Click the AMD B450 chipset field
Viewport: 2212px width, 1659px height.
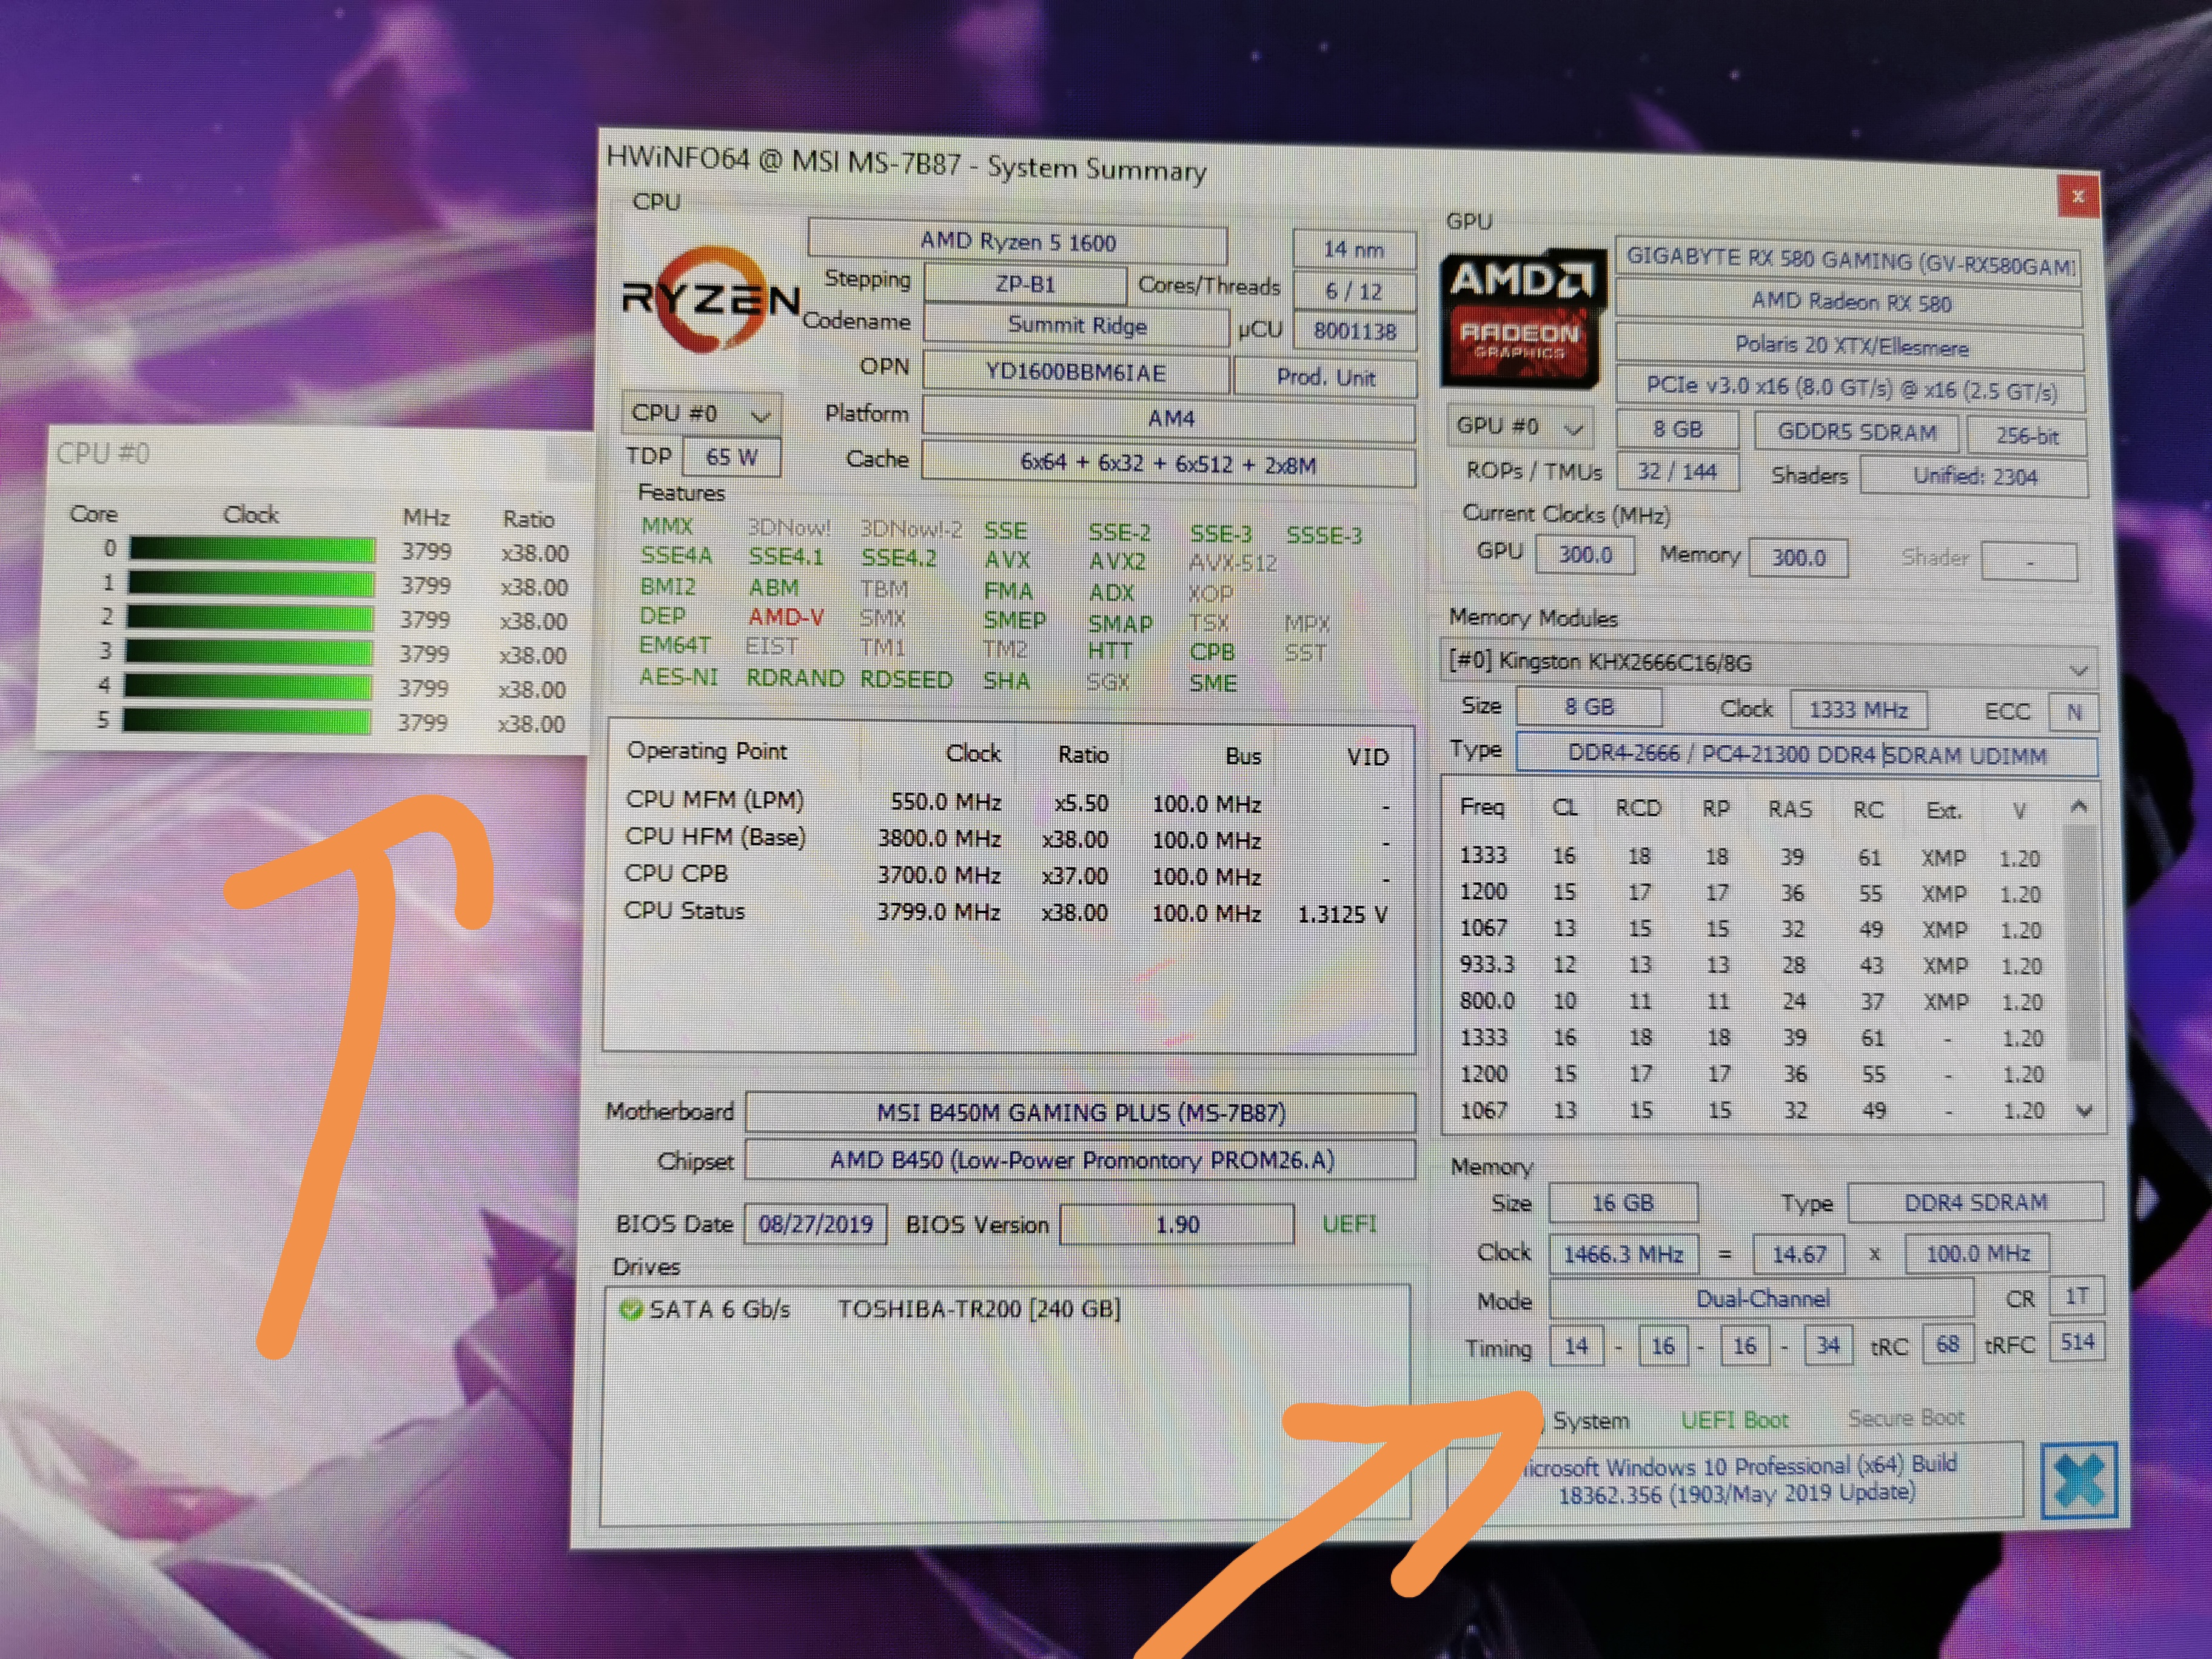pos(1081,1160)
